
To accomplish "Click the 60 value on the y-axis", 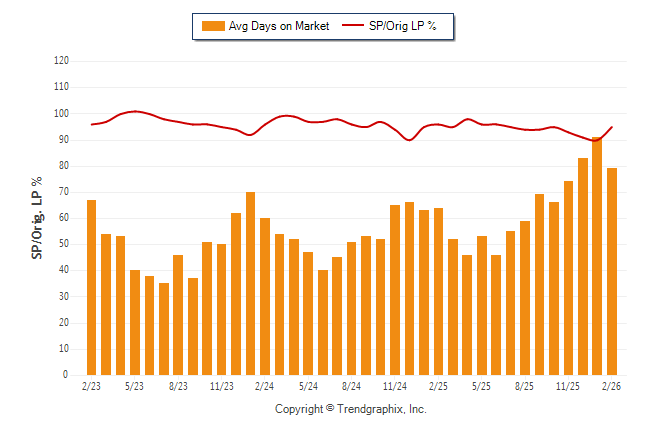I will pos(64,218).
